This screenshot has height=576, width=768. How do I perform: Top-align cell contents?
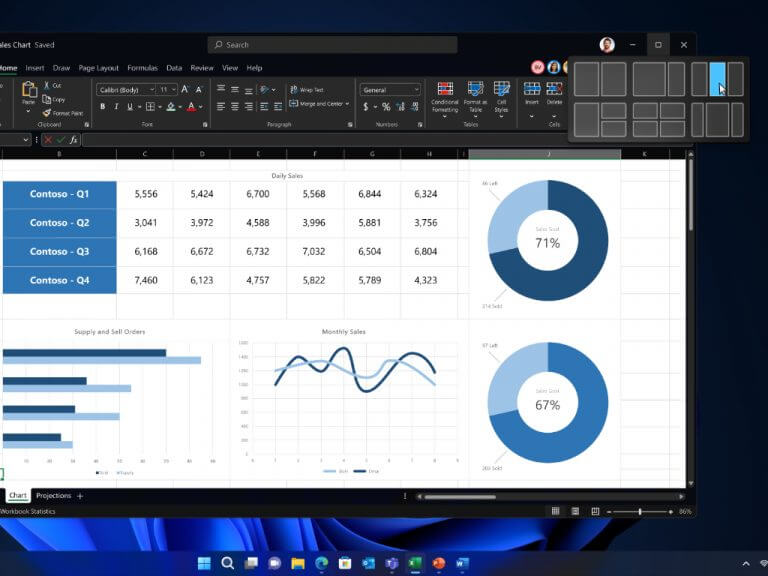221,89
